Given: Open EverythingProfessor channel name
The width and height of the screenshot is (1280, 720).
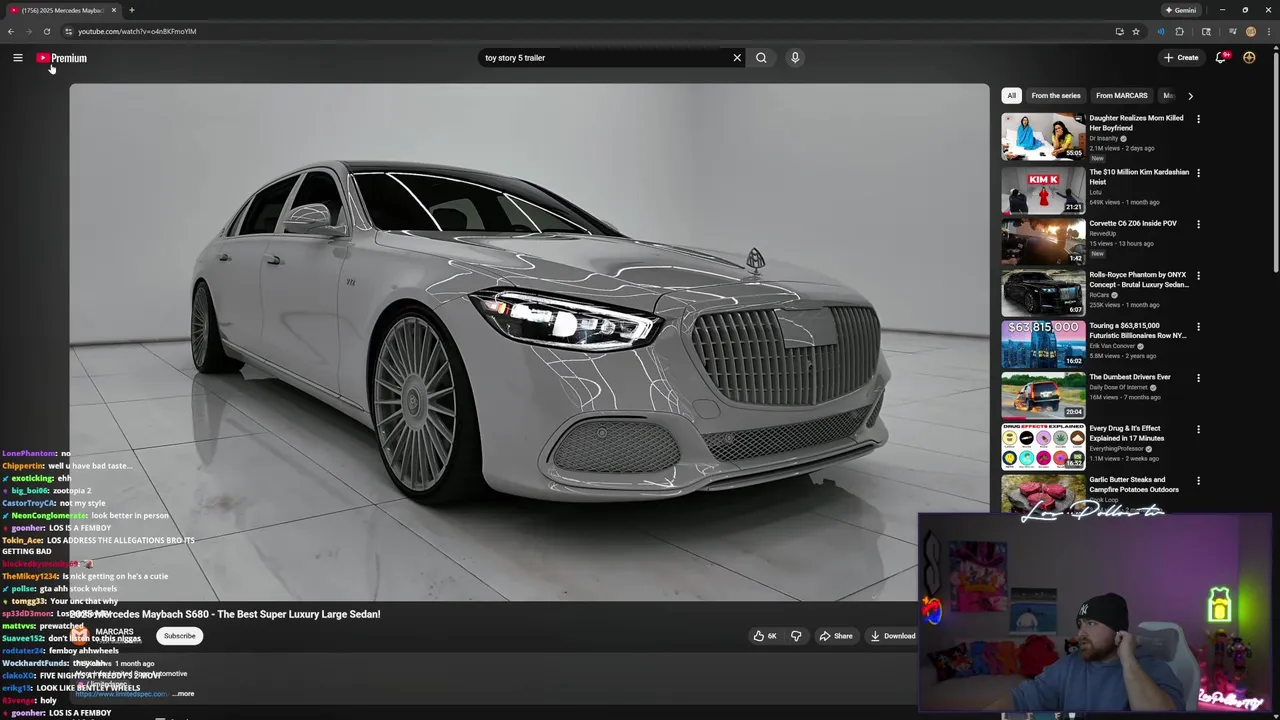Looking at the screenshot, I should pyautogui.click(x=1117, y=449).
